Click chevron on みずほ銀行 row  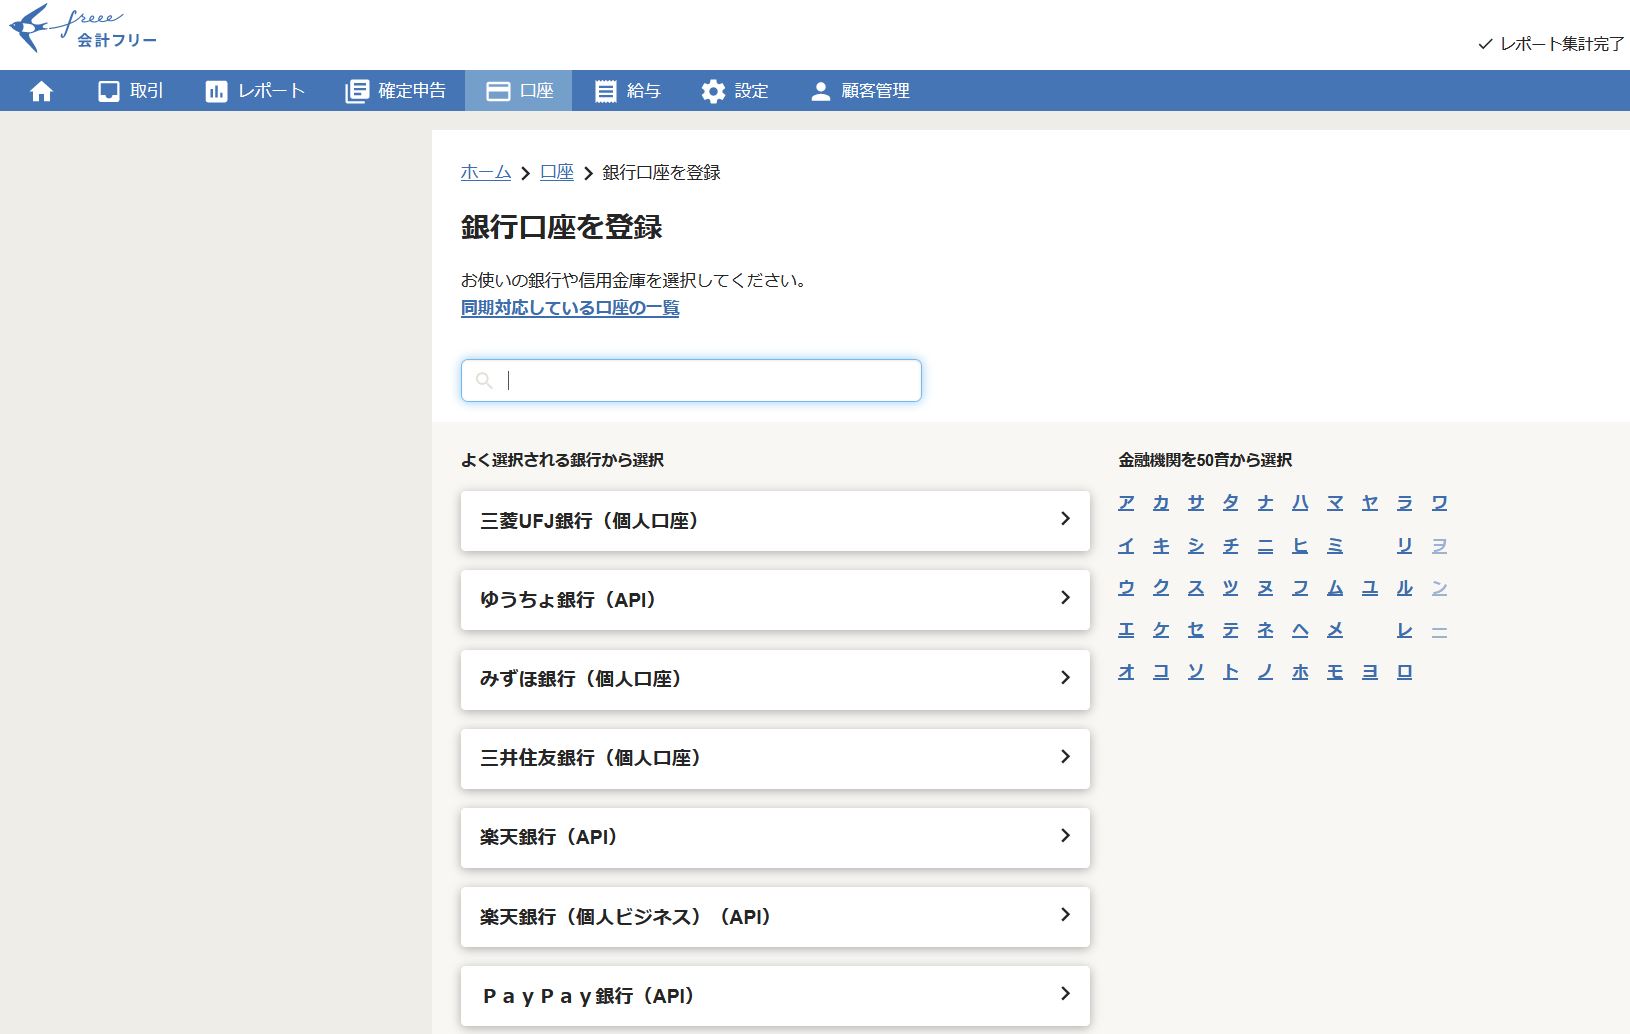tap(1065, 677)
